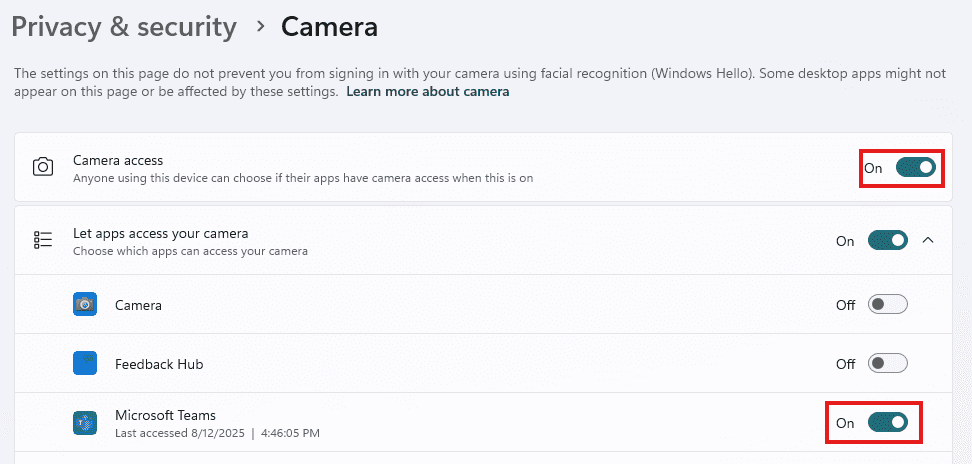Click the camera outline icon beside Camera access
Viewport: 972px width, 464px height.
(43, 167)
